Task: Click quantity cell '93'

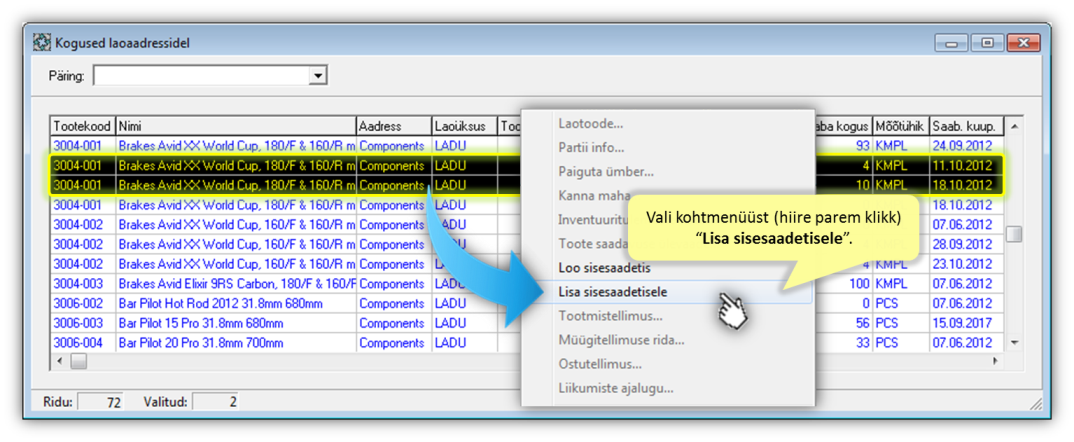Action: pyautogui.click(x=862, y=146)
